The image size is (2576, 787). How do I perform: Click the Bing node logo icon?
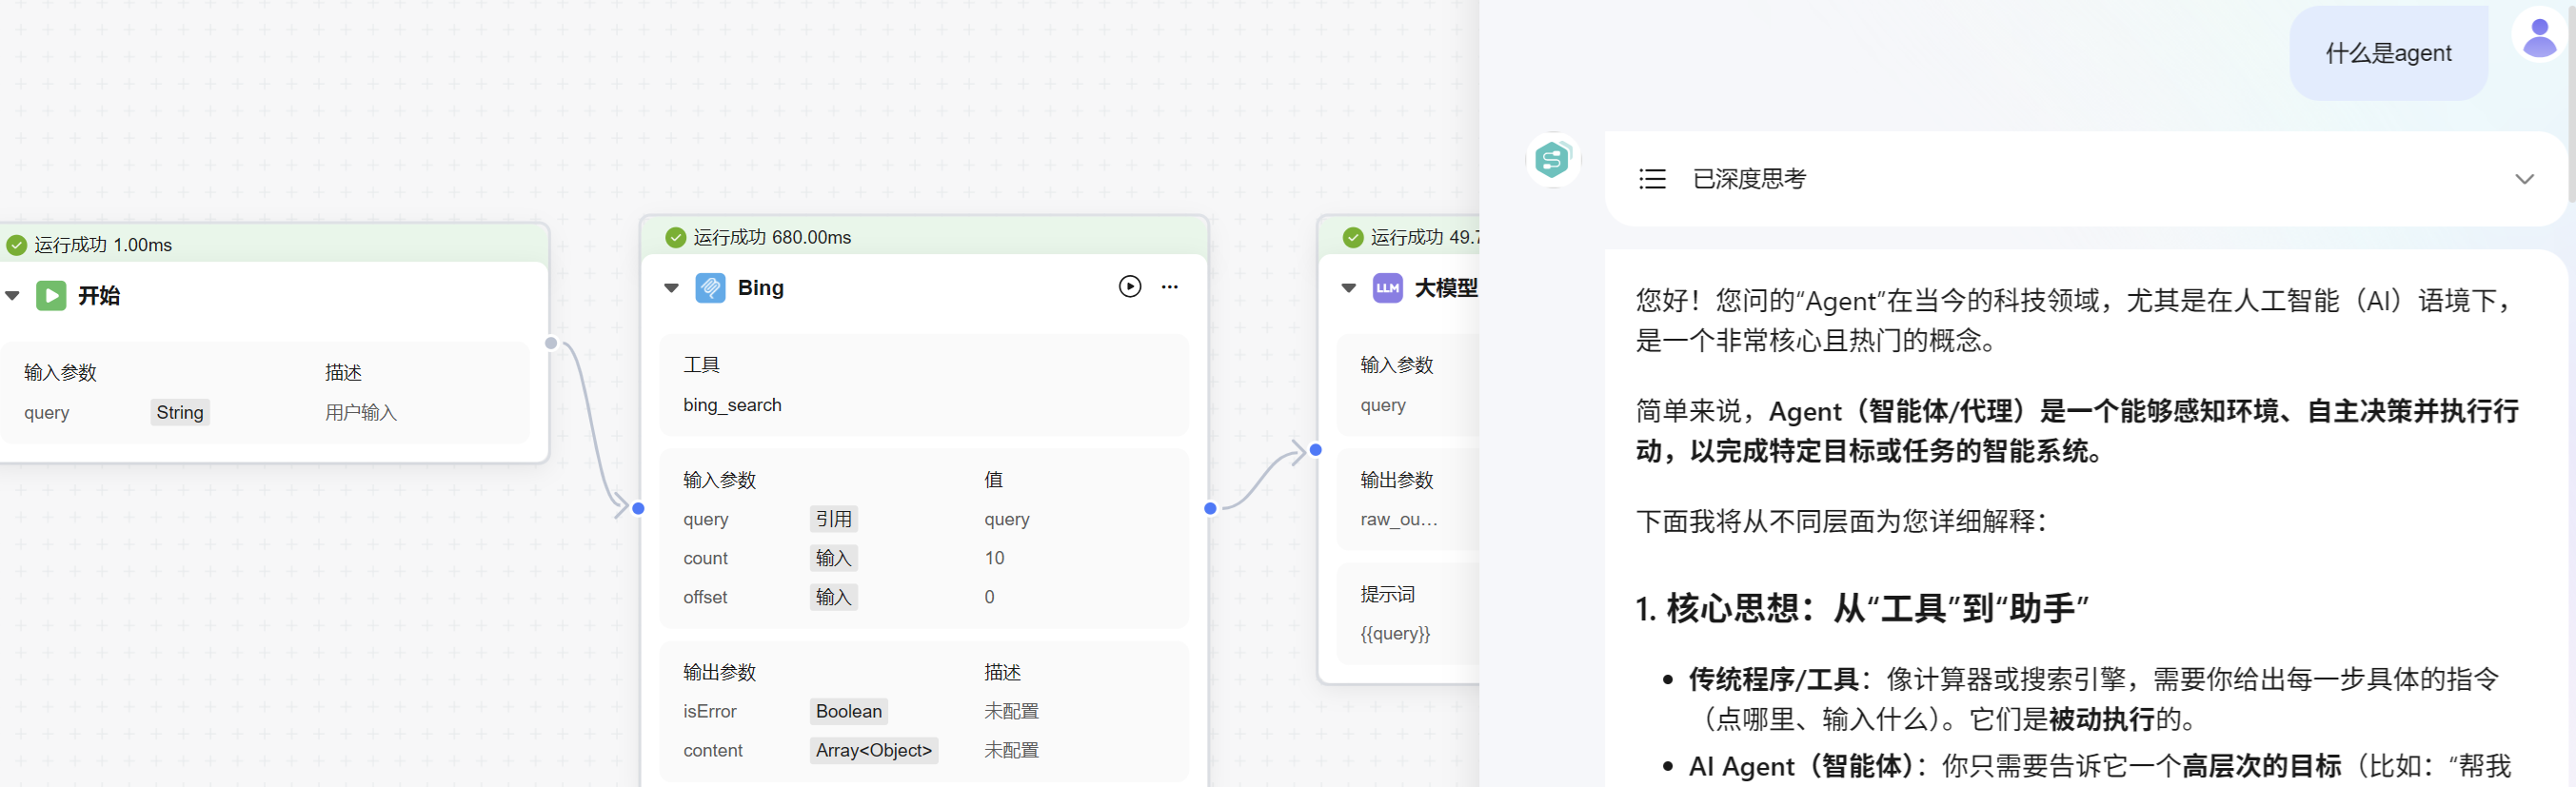pos(710,288)
